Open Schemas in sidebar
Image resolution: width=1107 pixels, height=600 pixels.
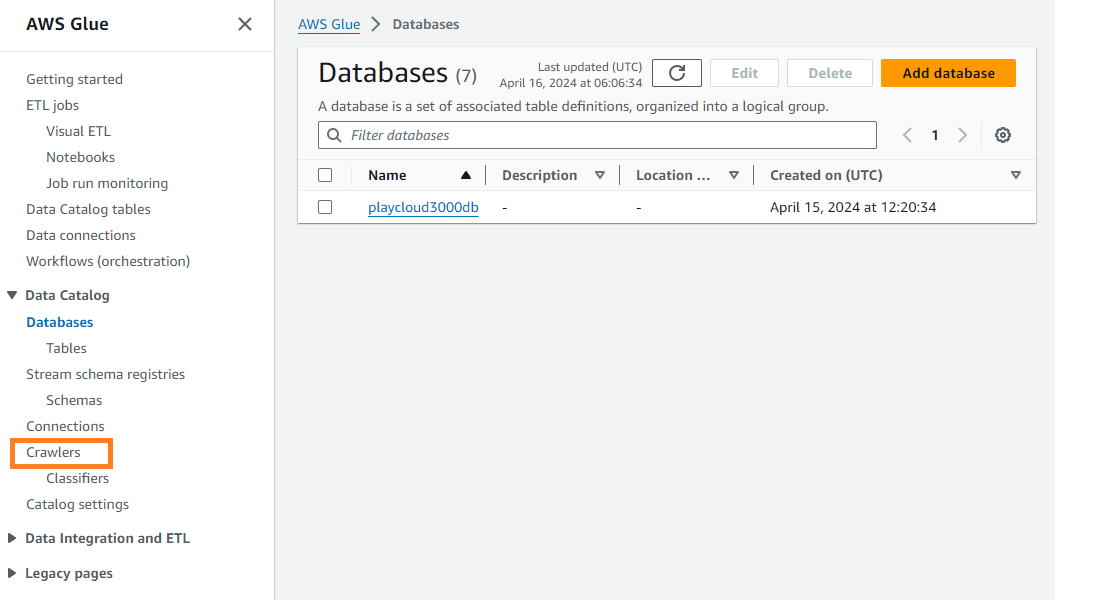tap(74, 400)
